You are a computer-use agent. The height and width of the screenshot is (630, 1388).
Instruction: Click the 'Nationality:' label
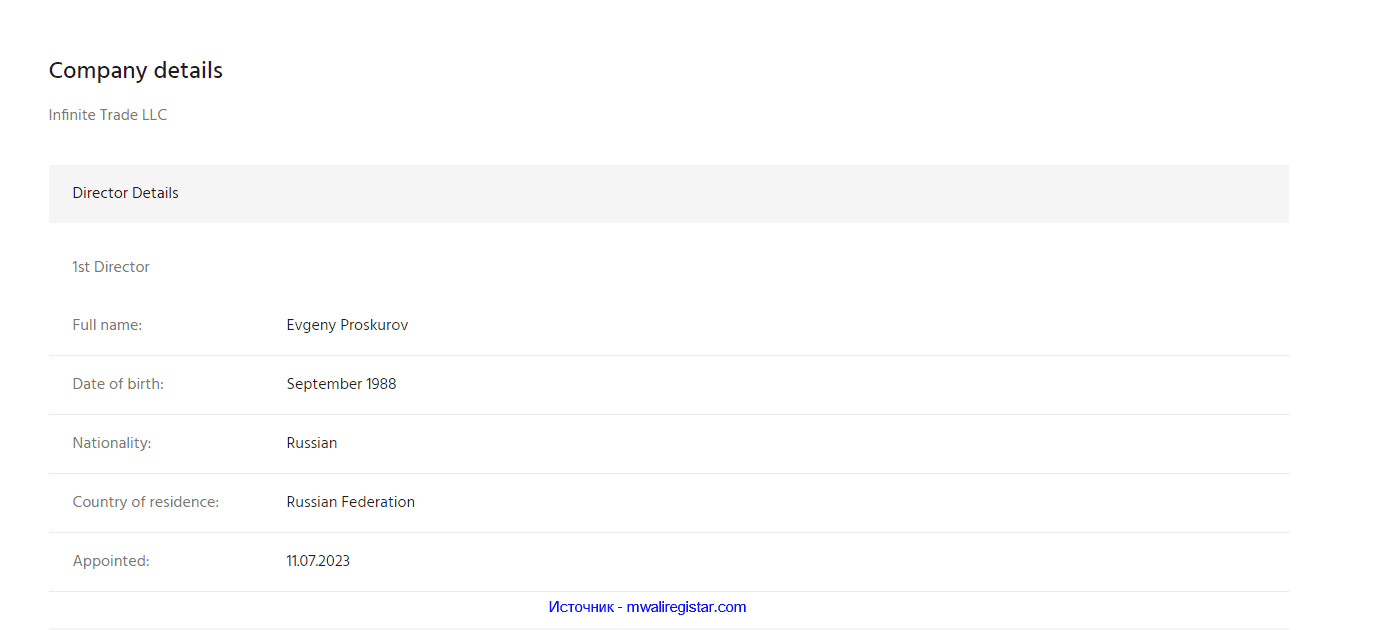tap(112, 443)
